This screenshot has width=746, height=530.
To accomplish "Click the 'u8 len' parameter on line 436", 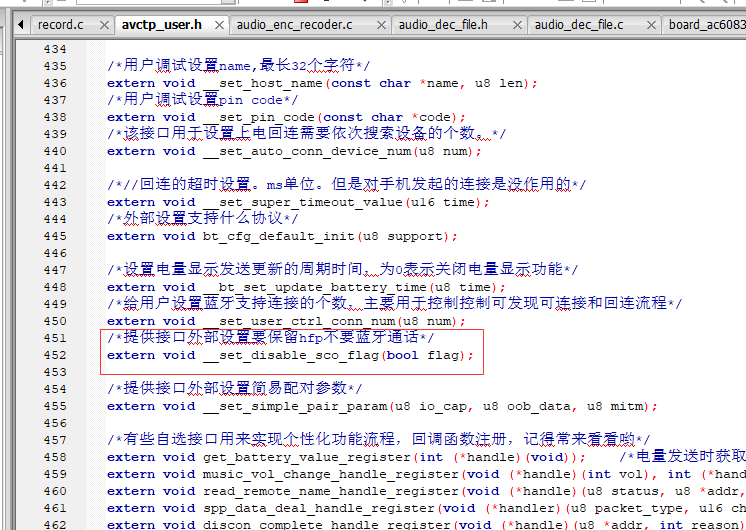I will pos(498,84).
